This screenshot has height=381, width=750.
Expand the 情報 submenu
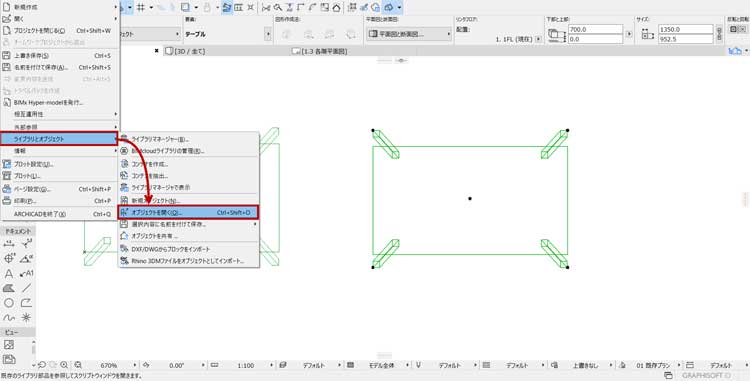pos(59,151)
